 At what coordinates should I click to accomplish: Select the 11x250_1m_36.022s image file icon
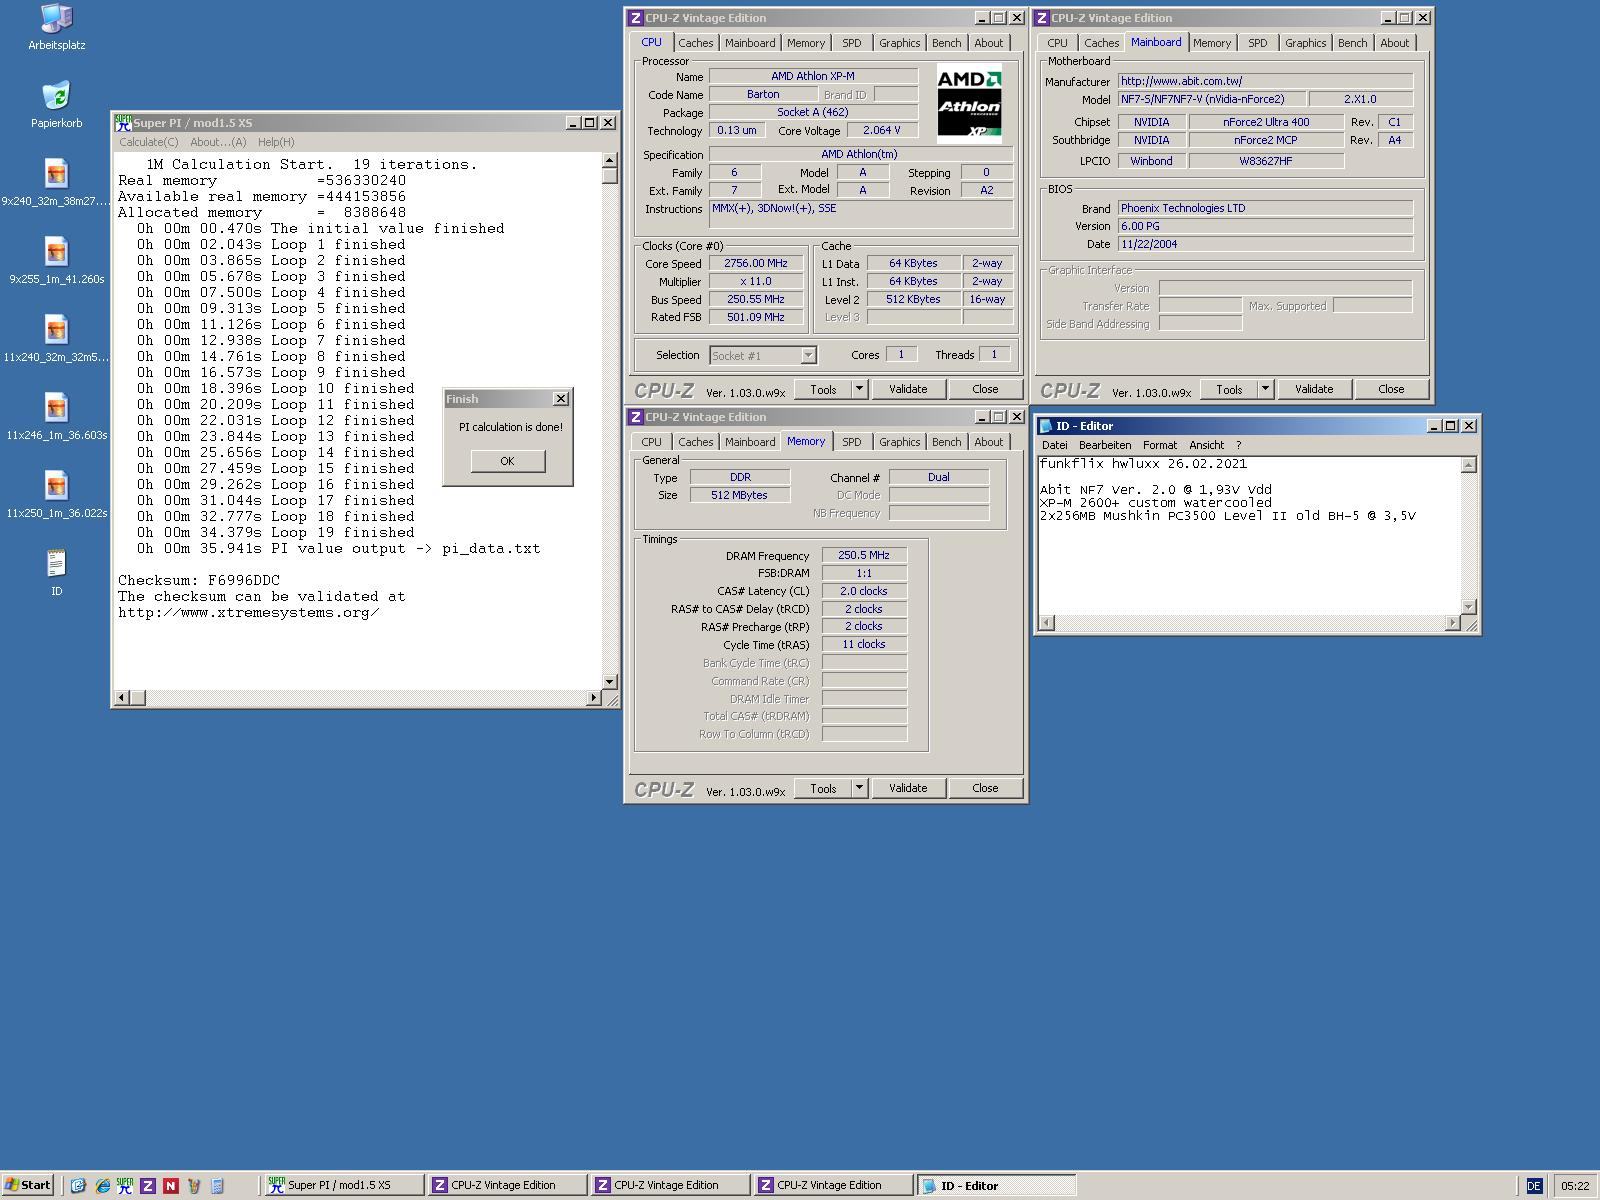56,486
